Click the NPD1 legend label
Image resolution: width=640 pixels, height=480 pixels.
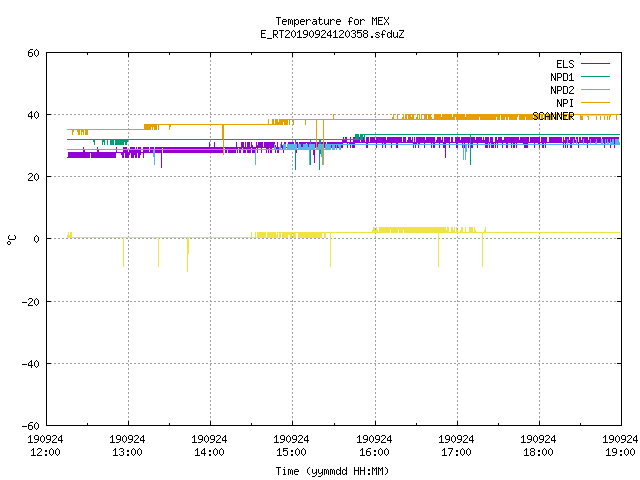point(562,77)
